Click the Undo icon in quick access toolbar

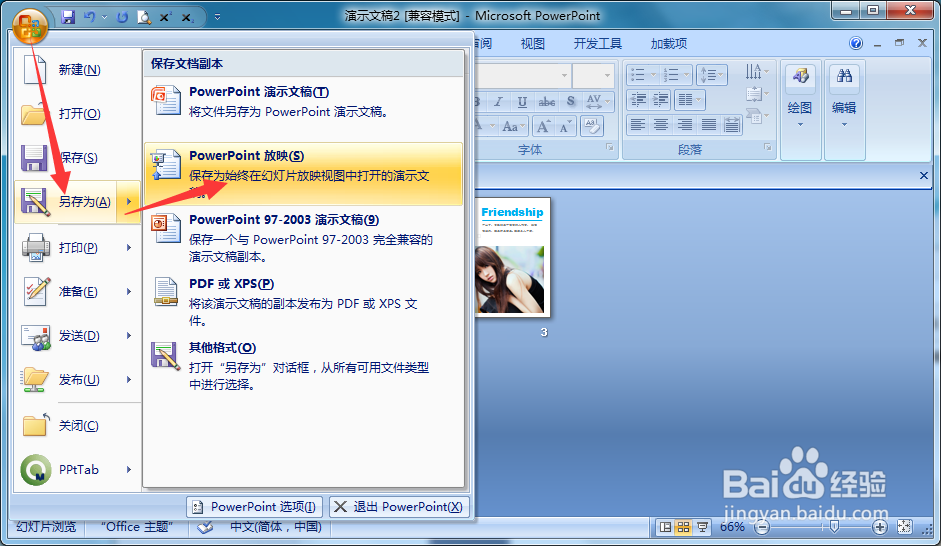[x=89, y=17]
